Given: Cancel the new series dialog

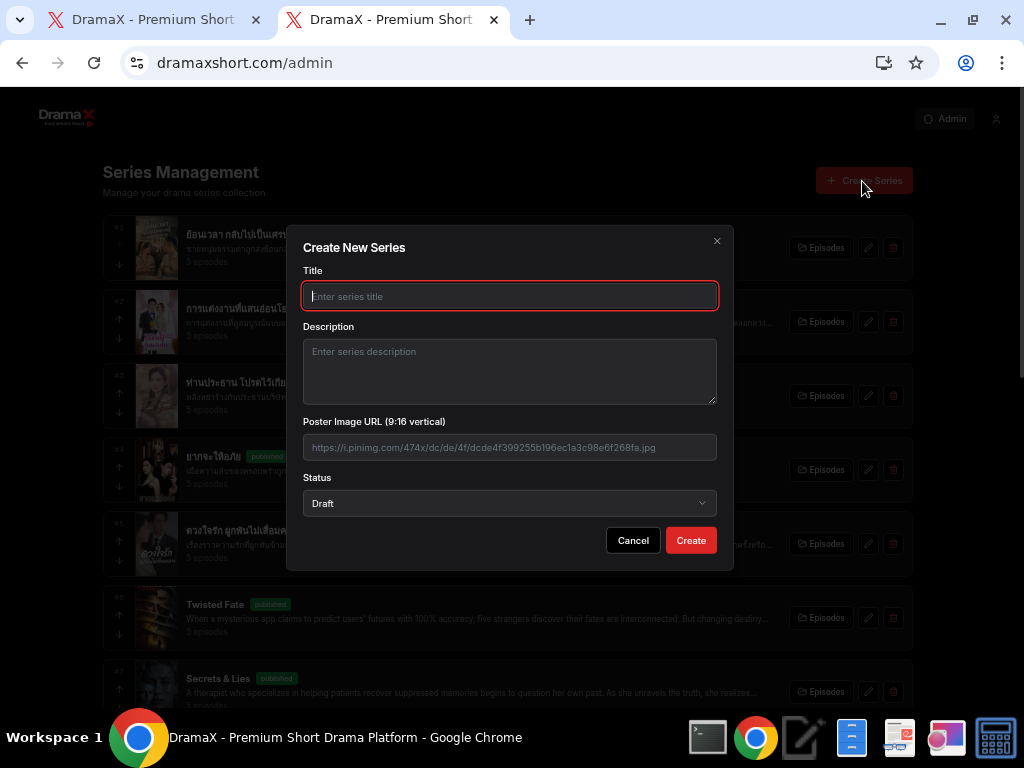Looking at the screenshot, I should coord(633,540).
